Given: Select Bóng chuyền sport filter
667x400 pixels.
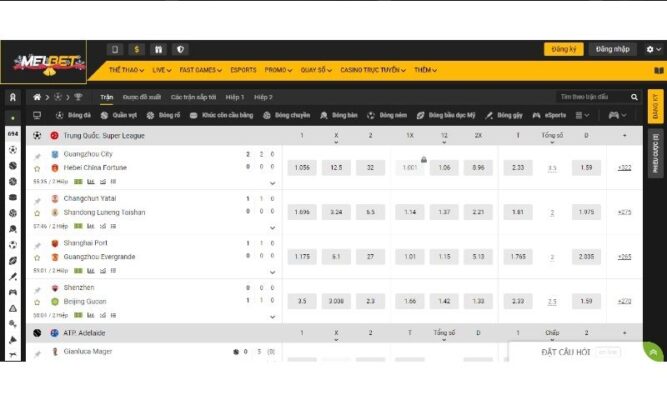Looking at the screenshot, I should [x=286, y=115].
